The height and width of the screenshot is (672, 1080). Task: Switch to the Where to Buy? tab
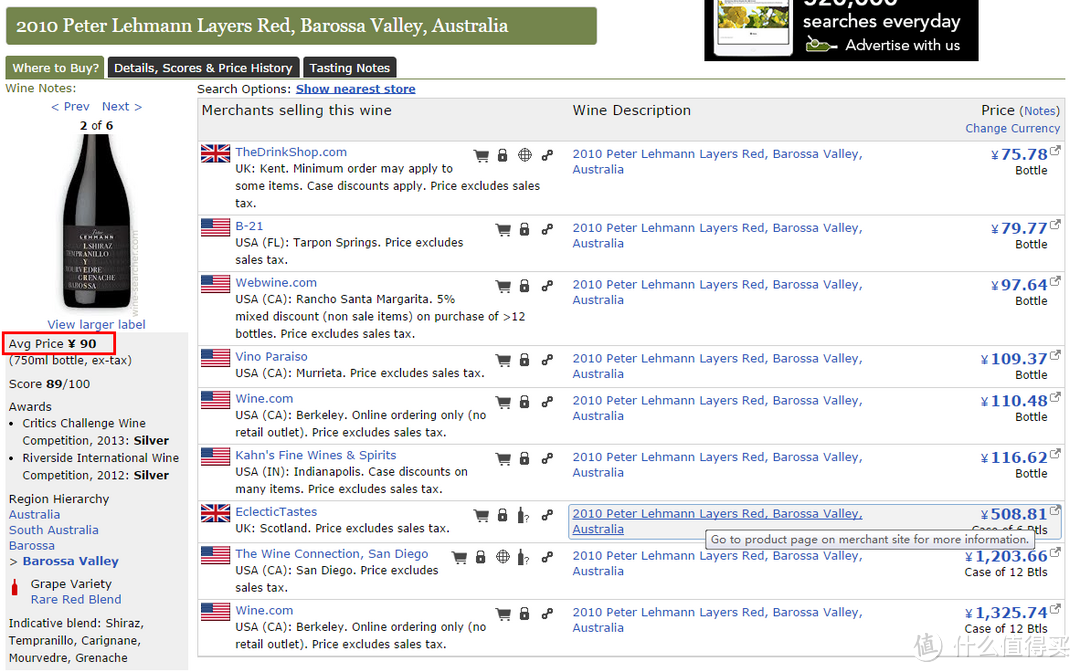55,67
